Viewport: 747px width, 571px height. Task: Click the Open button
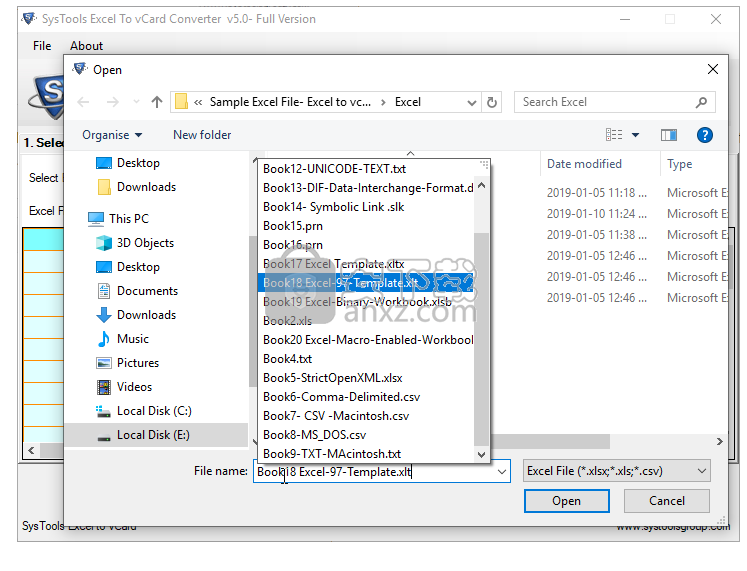point(566,501)
